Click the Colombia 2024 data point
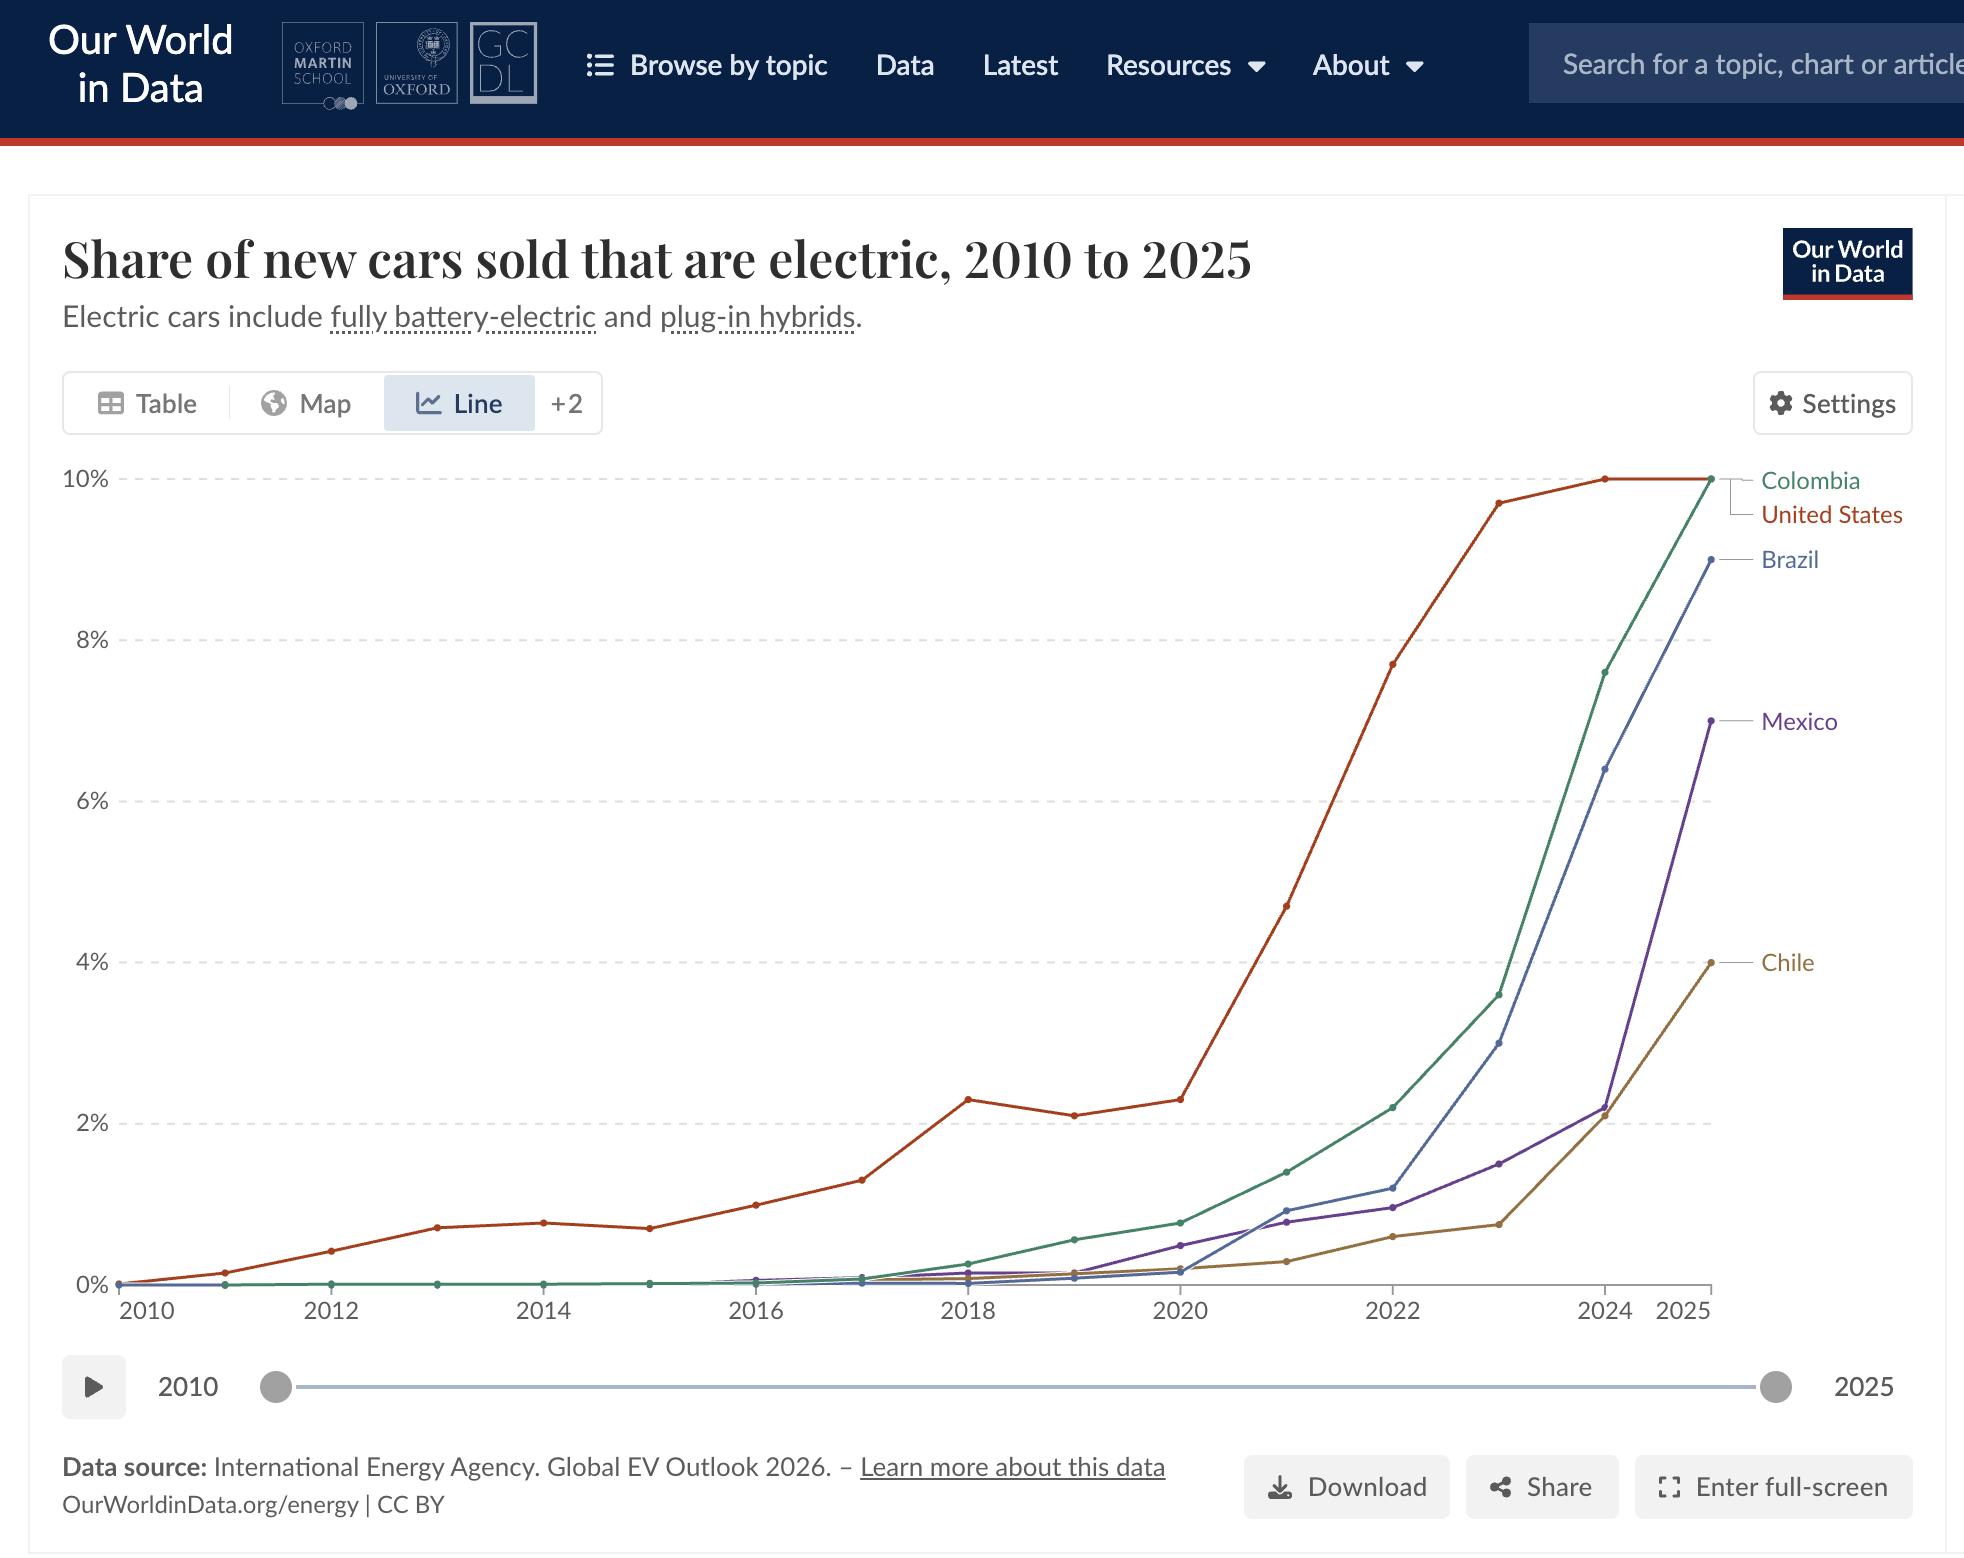 tap(1605, 672)
